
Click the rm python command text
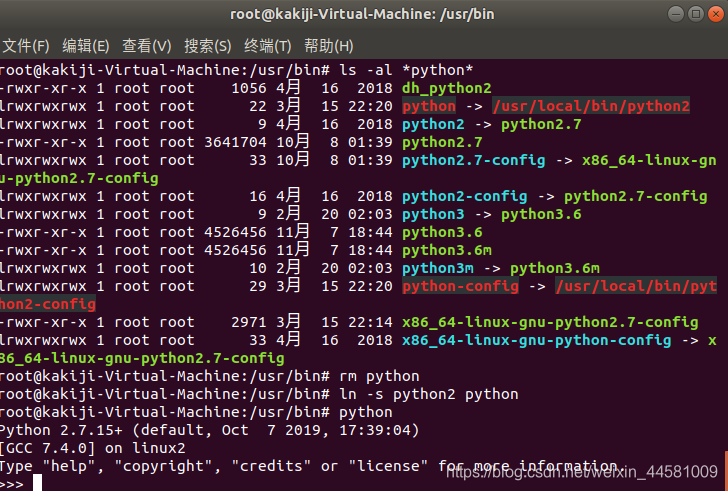tap(379, 376)
